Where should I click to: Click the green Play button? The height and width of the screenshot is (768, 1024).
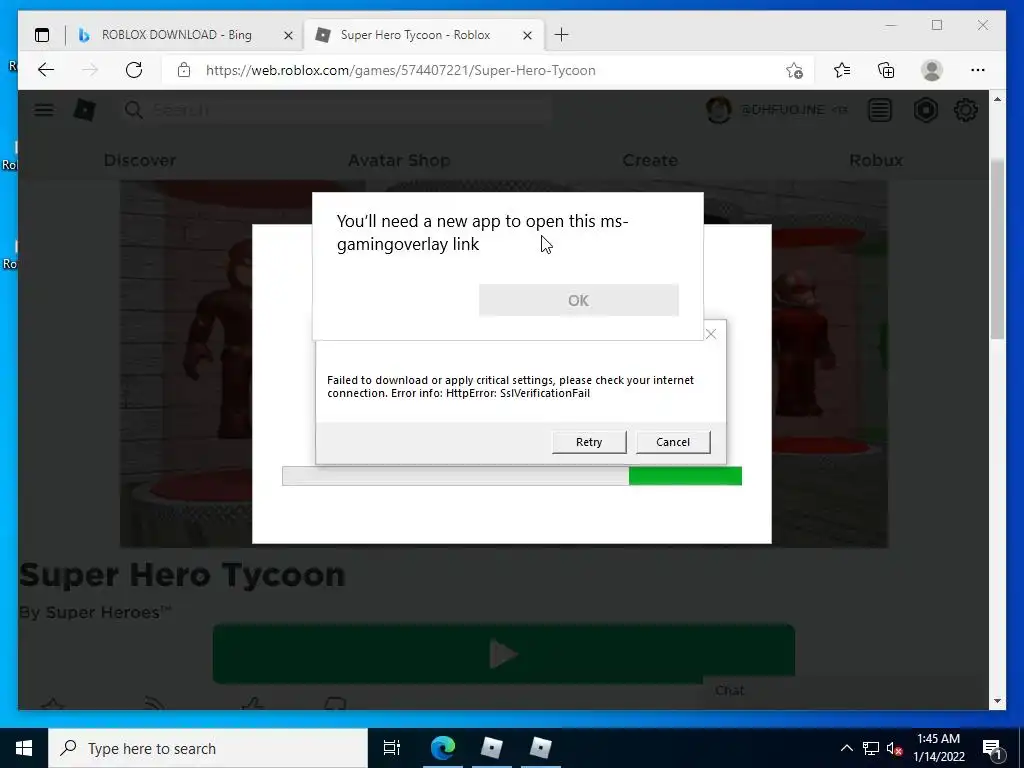pyautogui.click(x=504, y=654)
